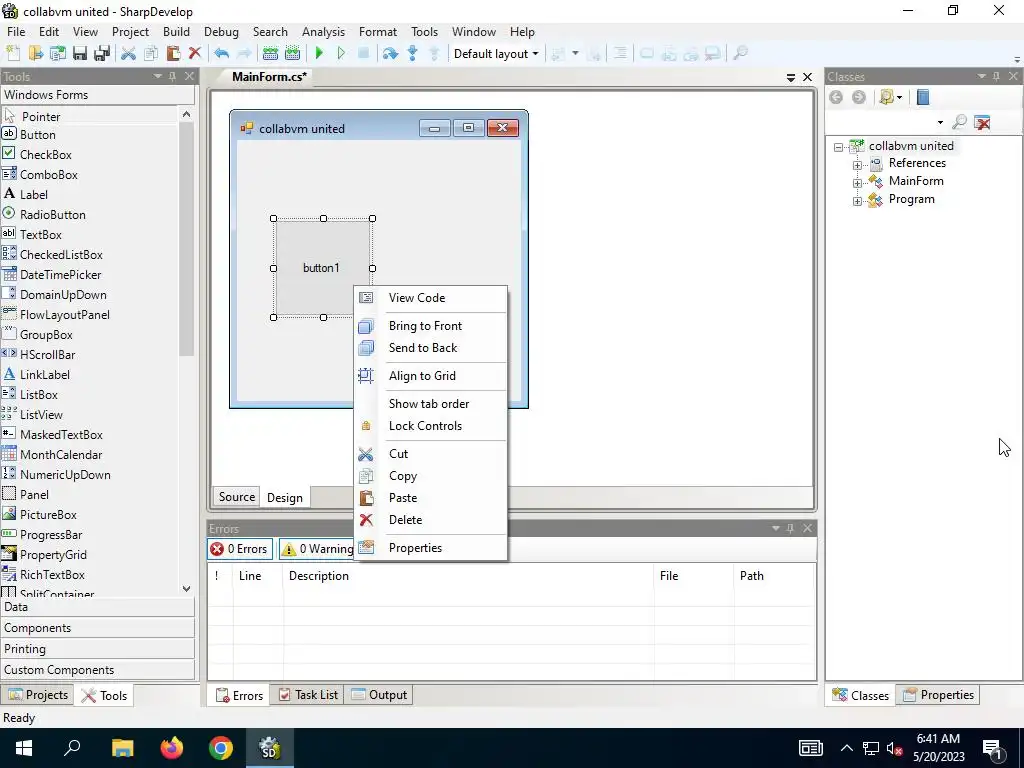Toggle the 0 Warnings filter button
Image resolution: width=1024 pixels, height=768 pixels.
pos(317,549)
